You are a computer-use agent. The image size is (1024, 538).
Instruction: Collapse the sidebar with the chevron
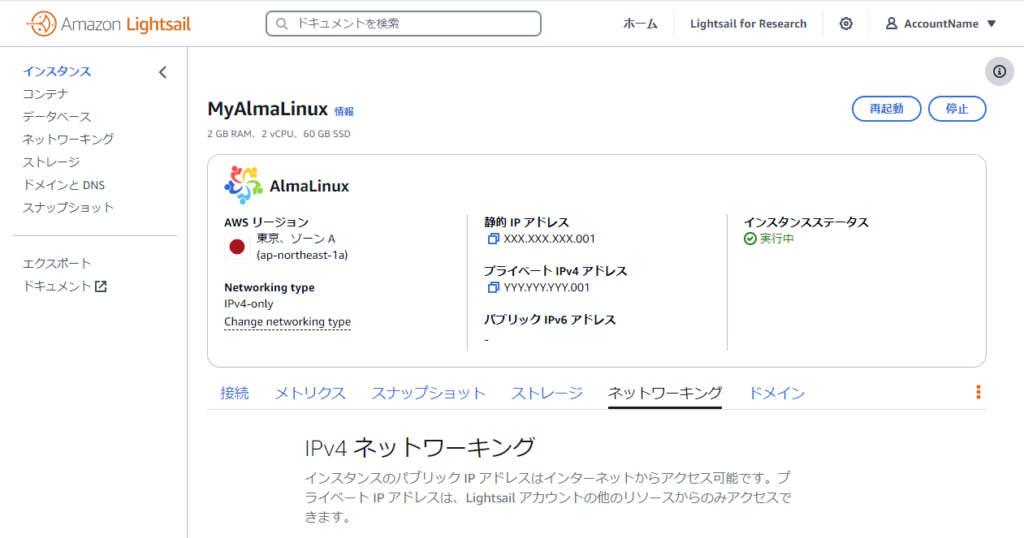163,72
